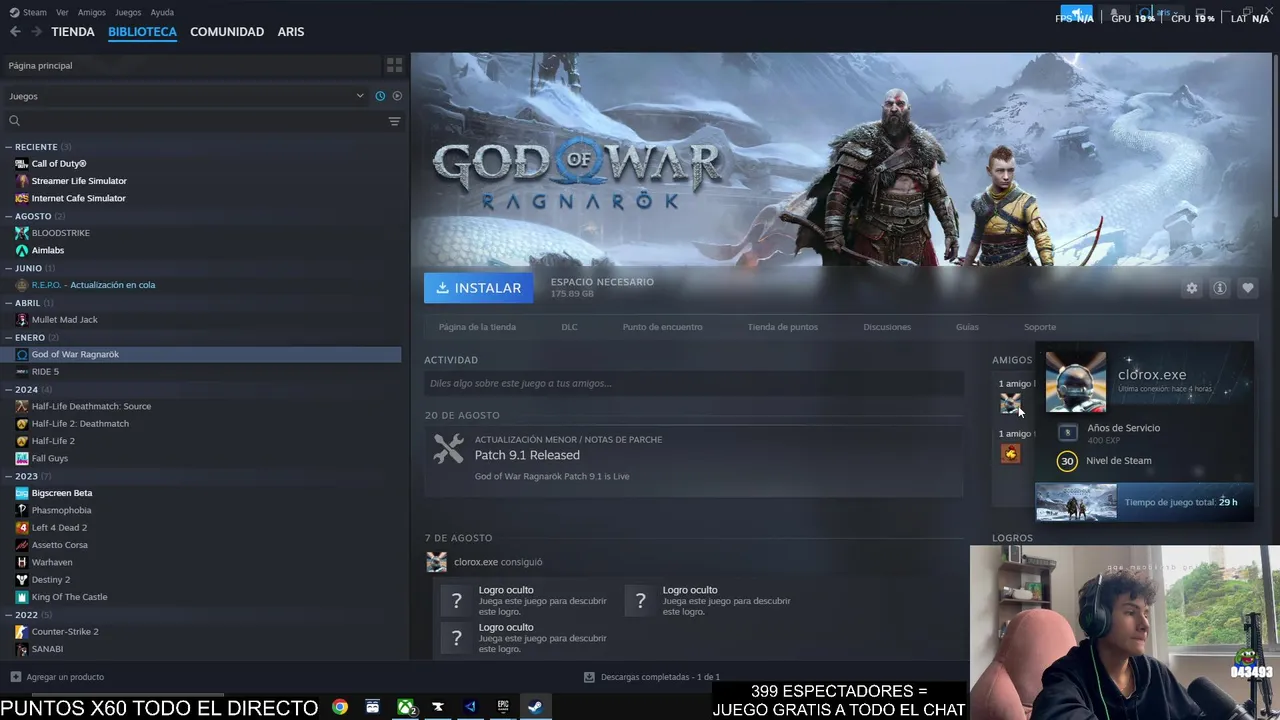Click the add product plus icon

(15, 677)
